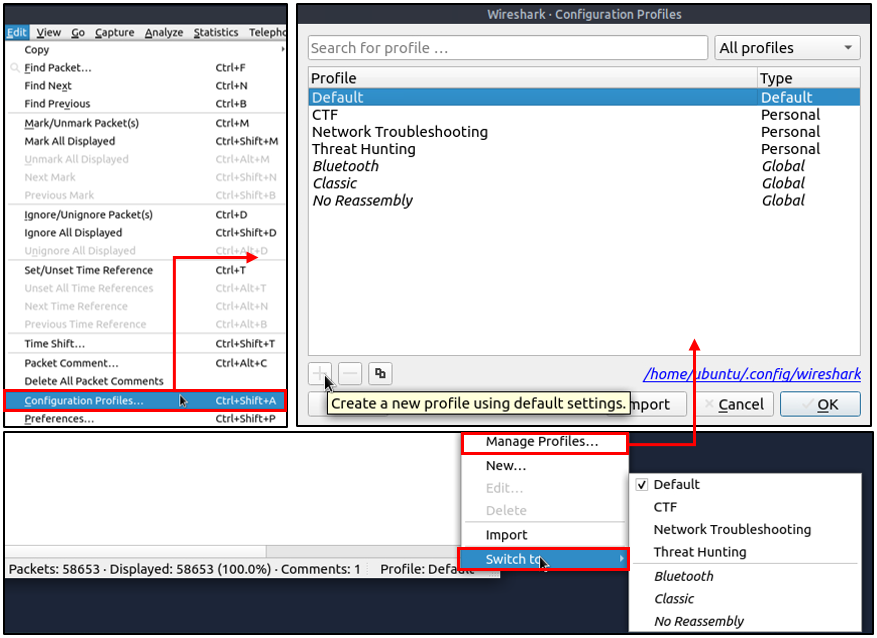Select Threat Hunting row in profile list
The image size is (877, 638).
584,149
